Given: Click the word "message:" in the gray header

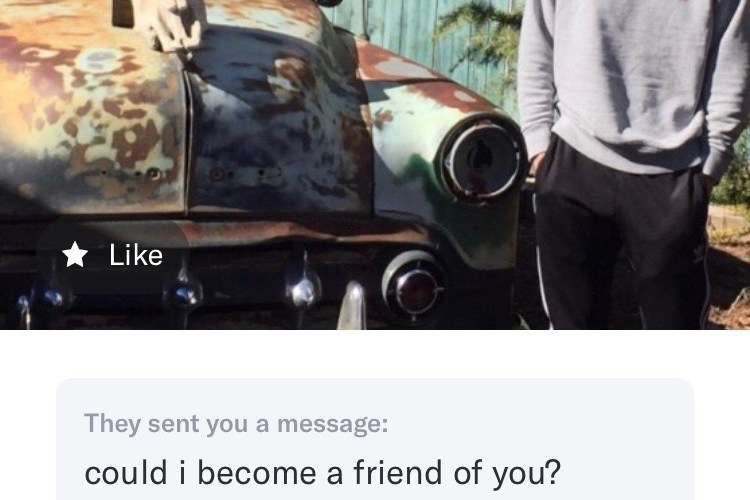Looking at the screenshot, I should [x=333, y=424].
